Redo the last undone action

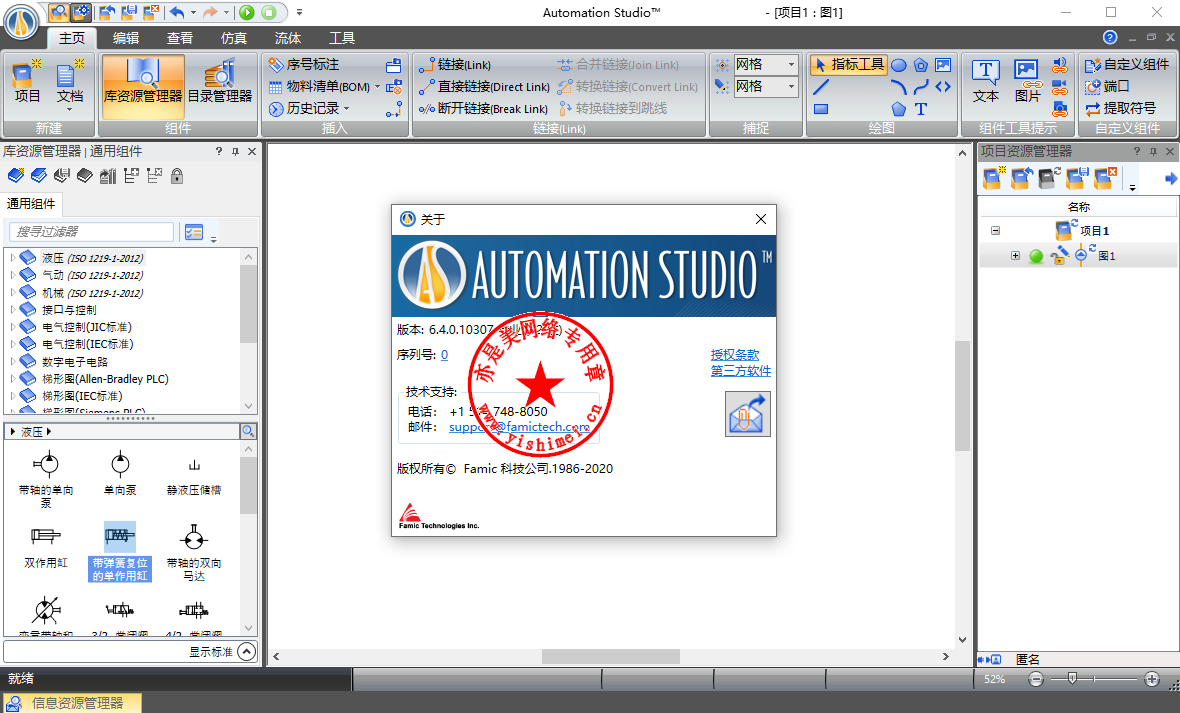pos(211,12)
